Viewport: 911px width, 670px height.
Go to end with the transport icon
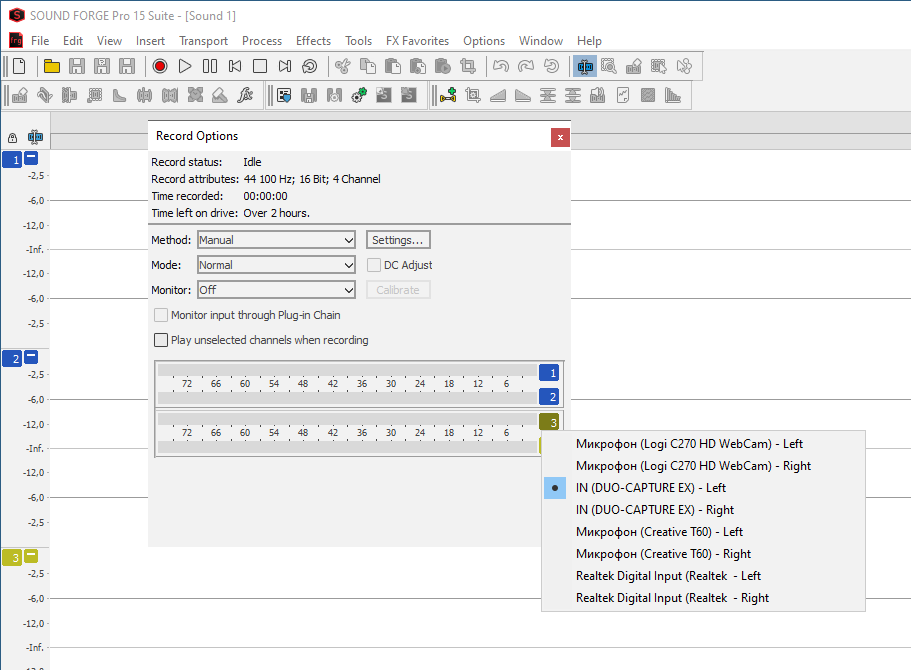[x=285, y=66]
